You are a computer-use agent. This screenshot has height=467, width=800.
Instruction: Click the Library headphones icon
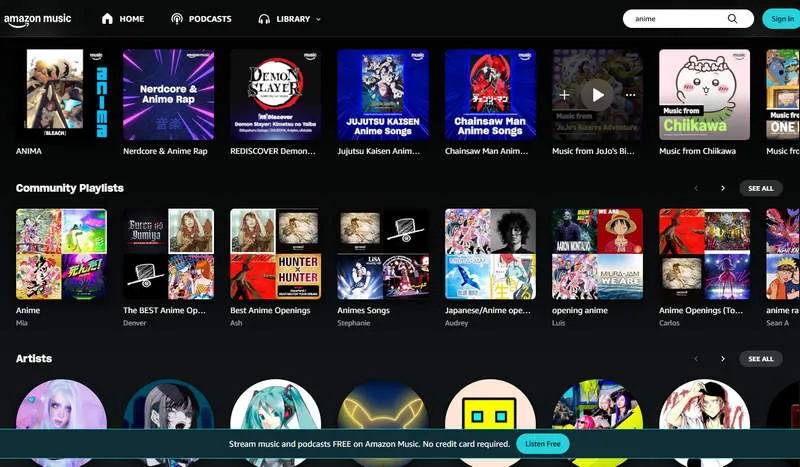(264, 19)
